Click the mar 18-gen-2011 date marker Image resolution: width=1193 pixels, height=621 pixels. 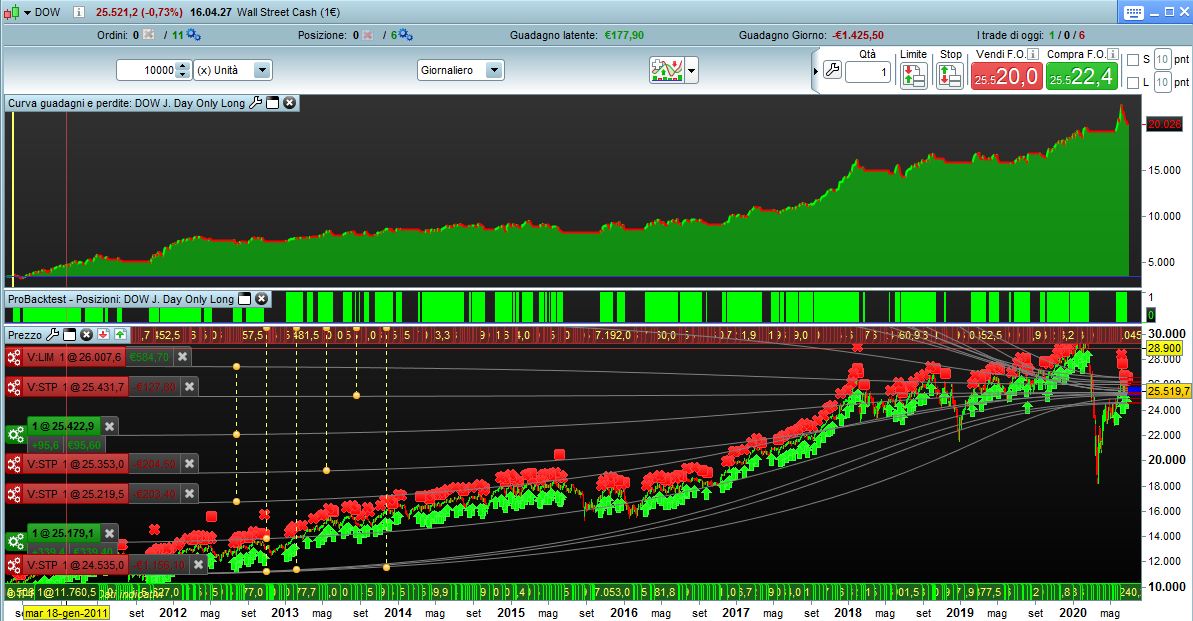pos(67,613)
